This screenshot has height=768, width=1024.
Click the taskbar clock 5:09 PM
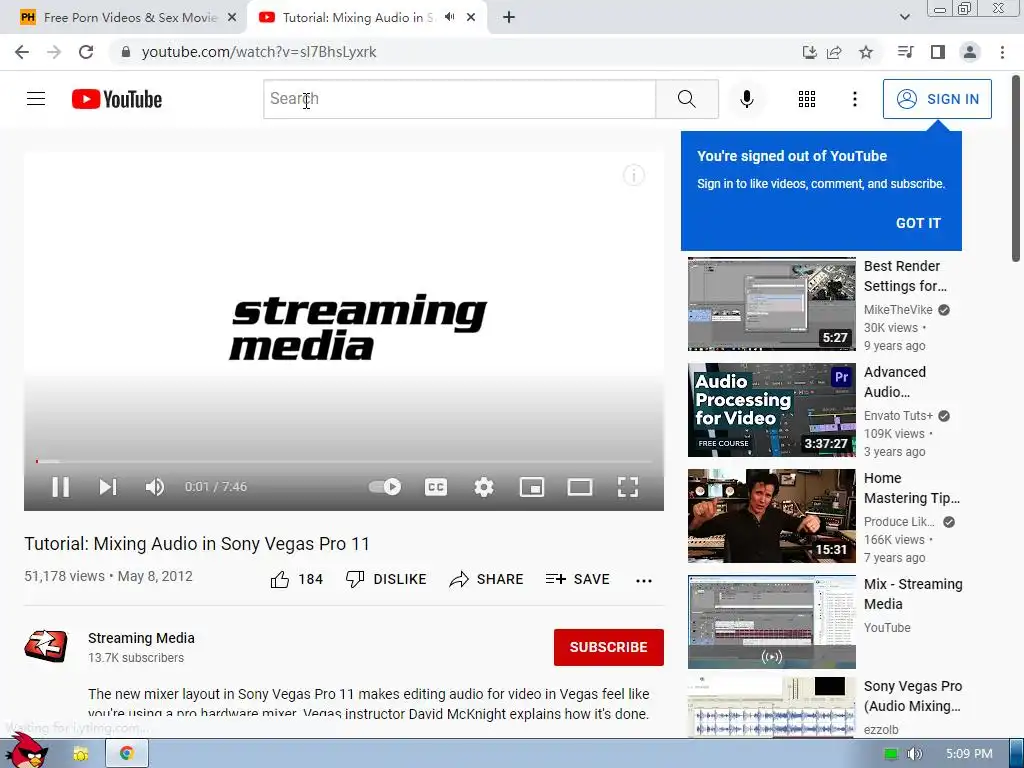tap(969, 754)
